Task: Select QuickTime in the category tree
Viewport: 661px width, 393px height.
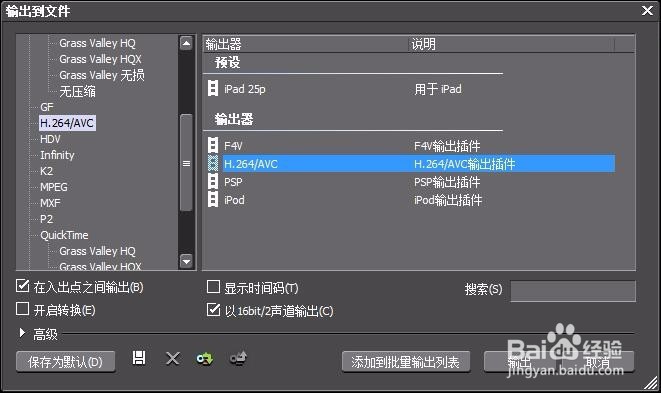Action: click(x=64, y=235)
